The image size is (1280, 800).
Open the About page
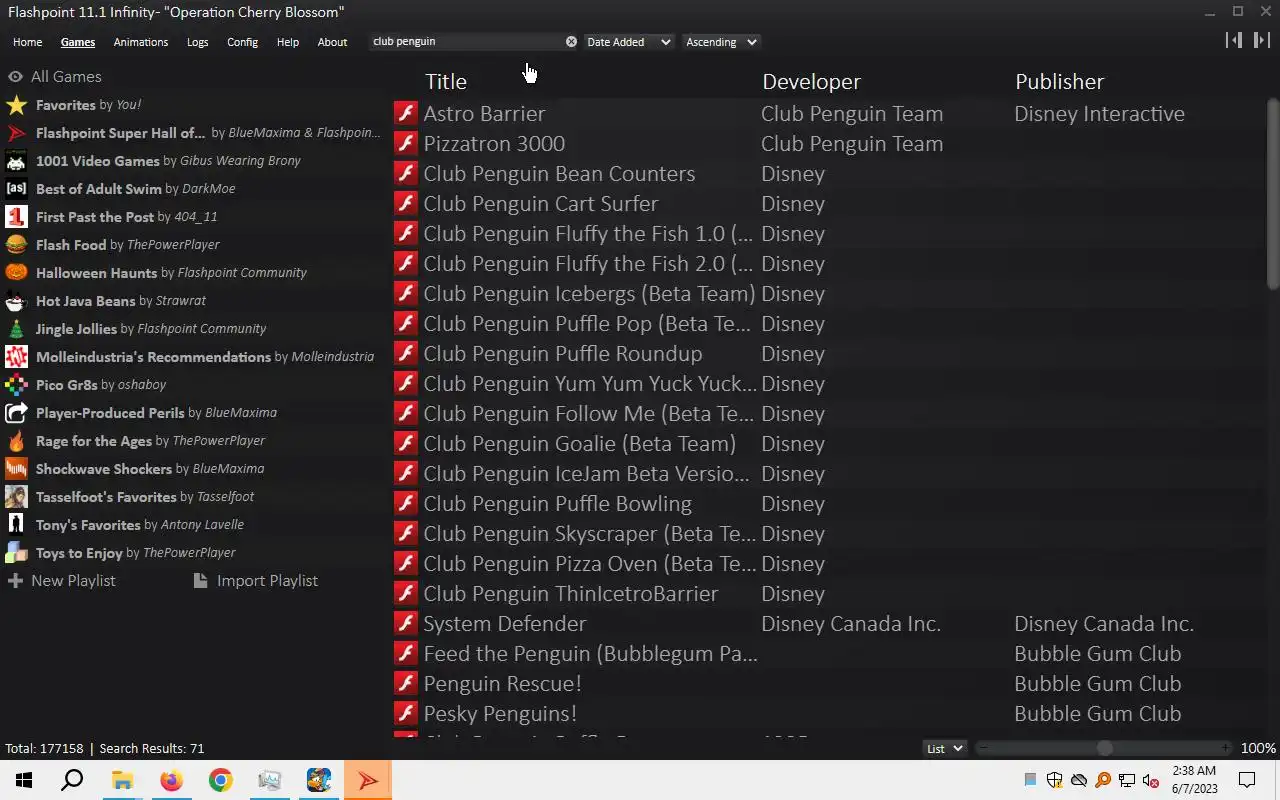[x=332, y=42]
